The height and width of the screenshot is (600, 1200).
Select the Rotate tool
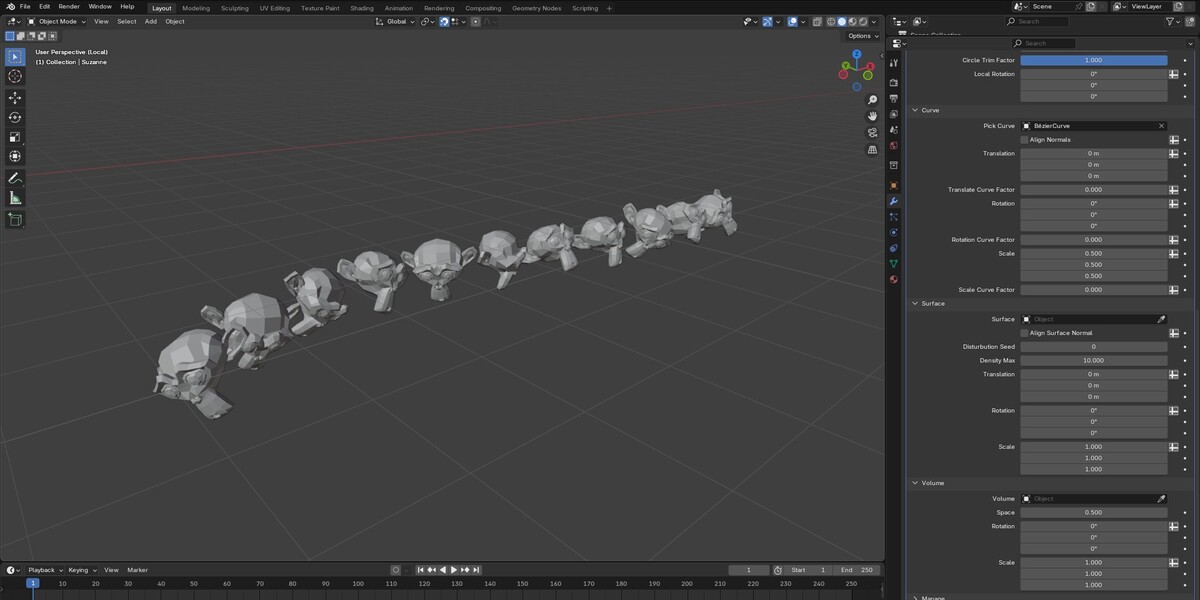[x=15, y=117]
